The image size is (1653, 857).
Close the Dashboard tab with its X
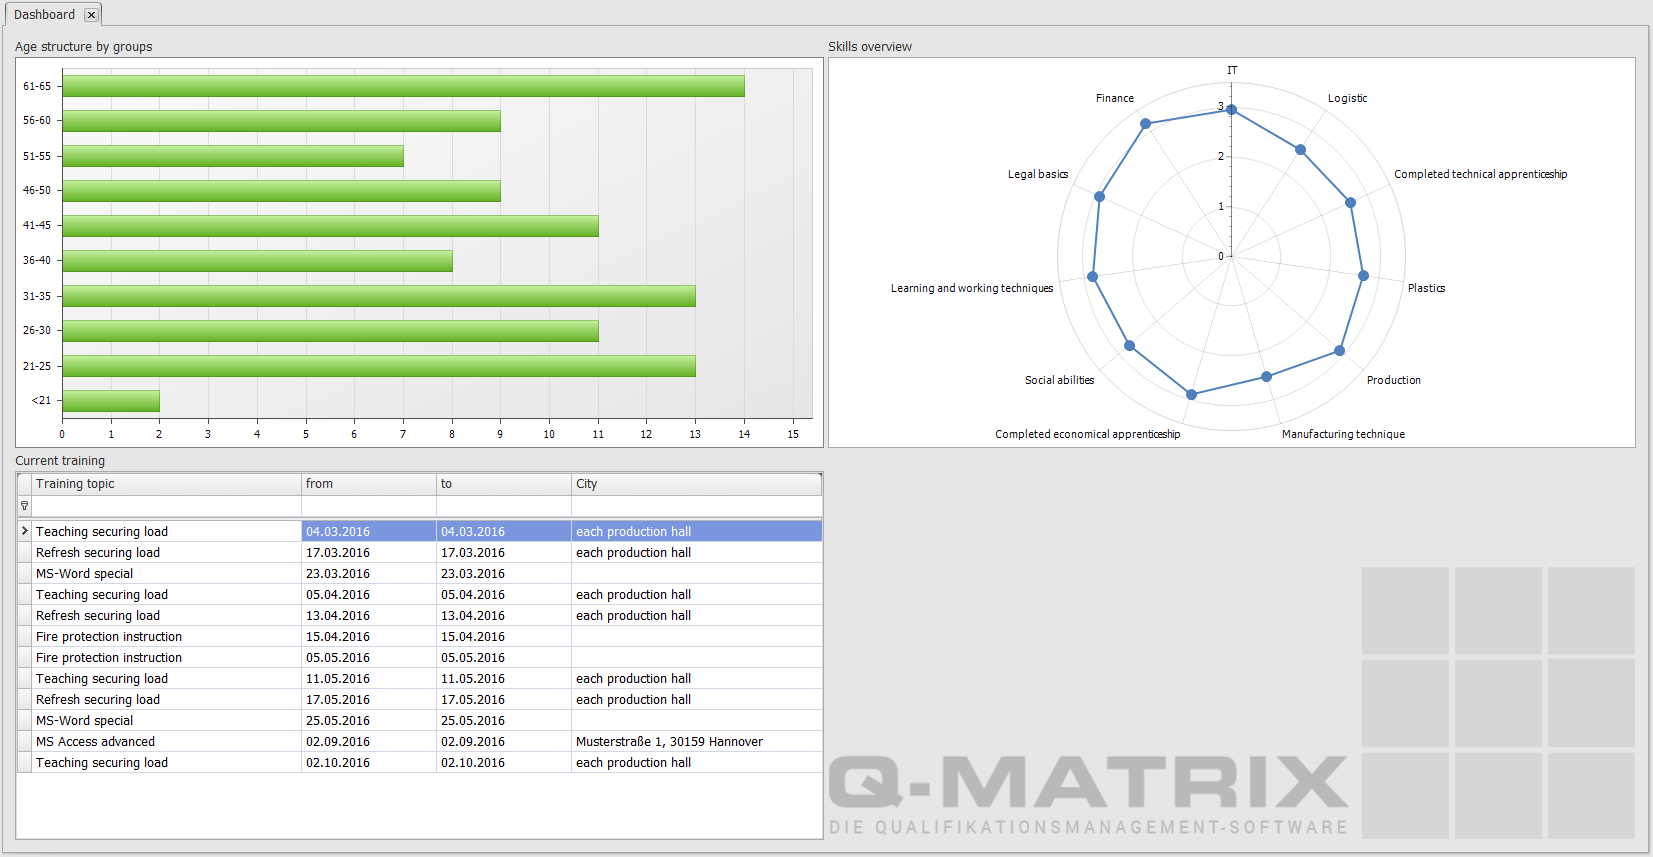coord(91,15)
